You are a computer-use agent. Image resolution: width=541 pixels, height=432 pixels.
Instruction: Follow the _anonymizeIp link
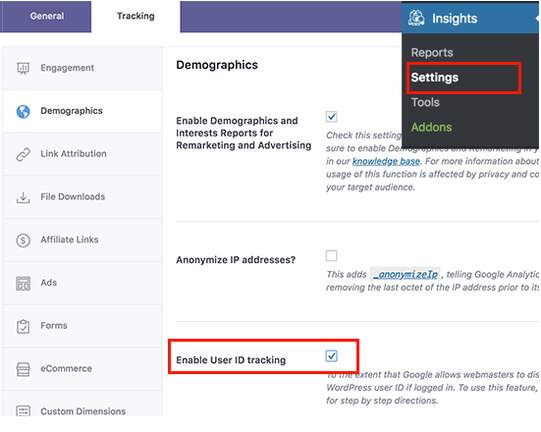405,274
